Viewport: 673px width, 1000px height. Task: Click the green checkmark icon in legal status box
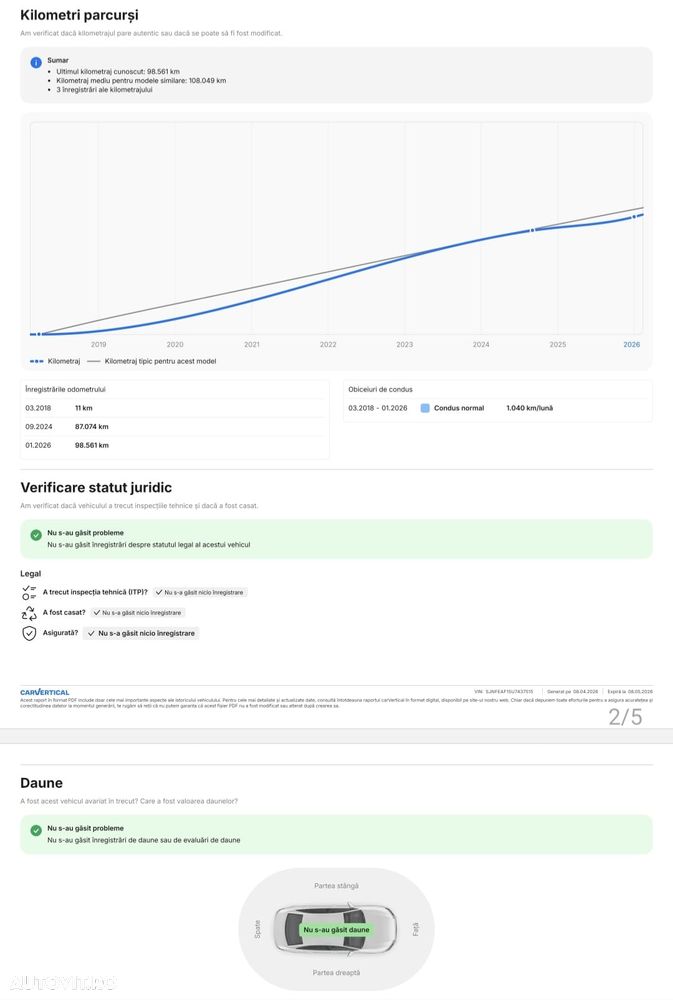click(36, 535)
